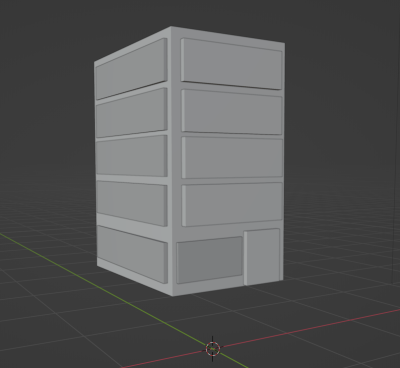Select second-from-top window on the left face
This screenshot has width=400, height=368.
(x=132, y=113)
